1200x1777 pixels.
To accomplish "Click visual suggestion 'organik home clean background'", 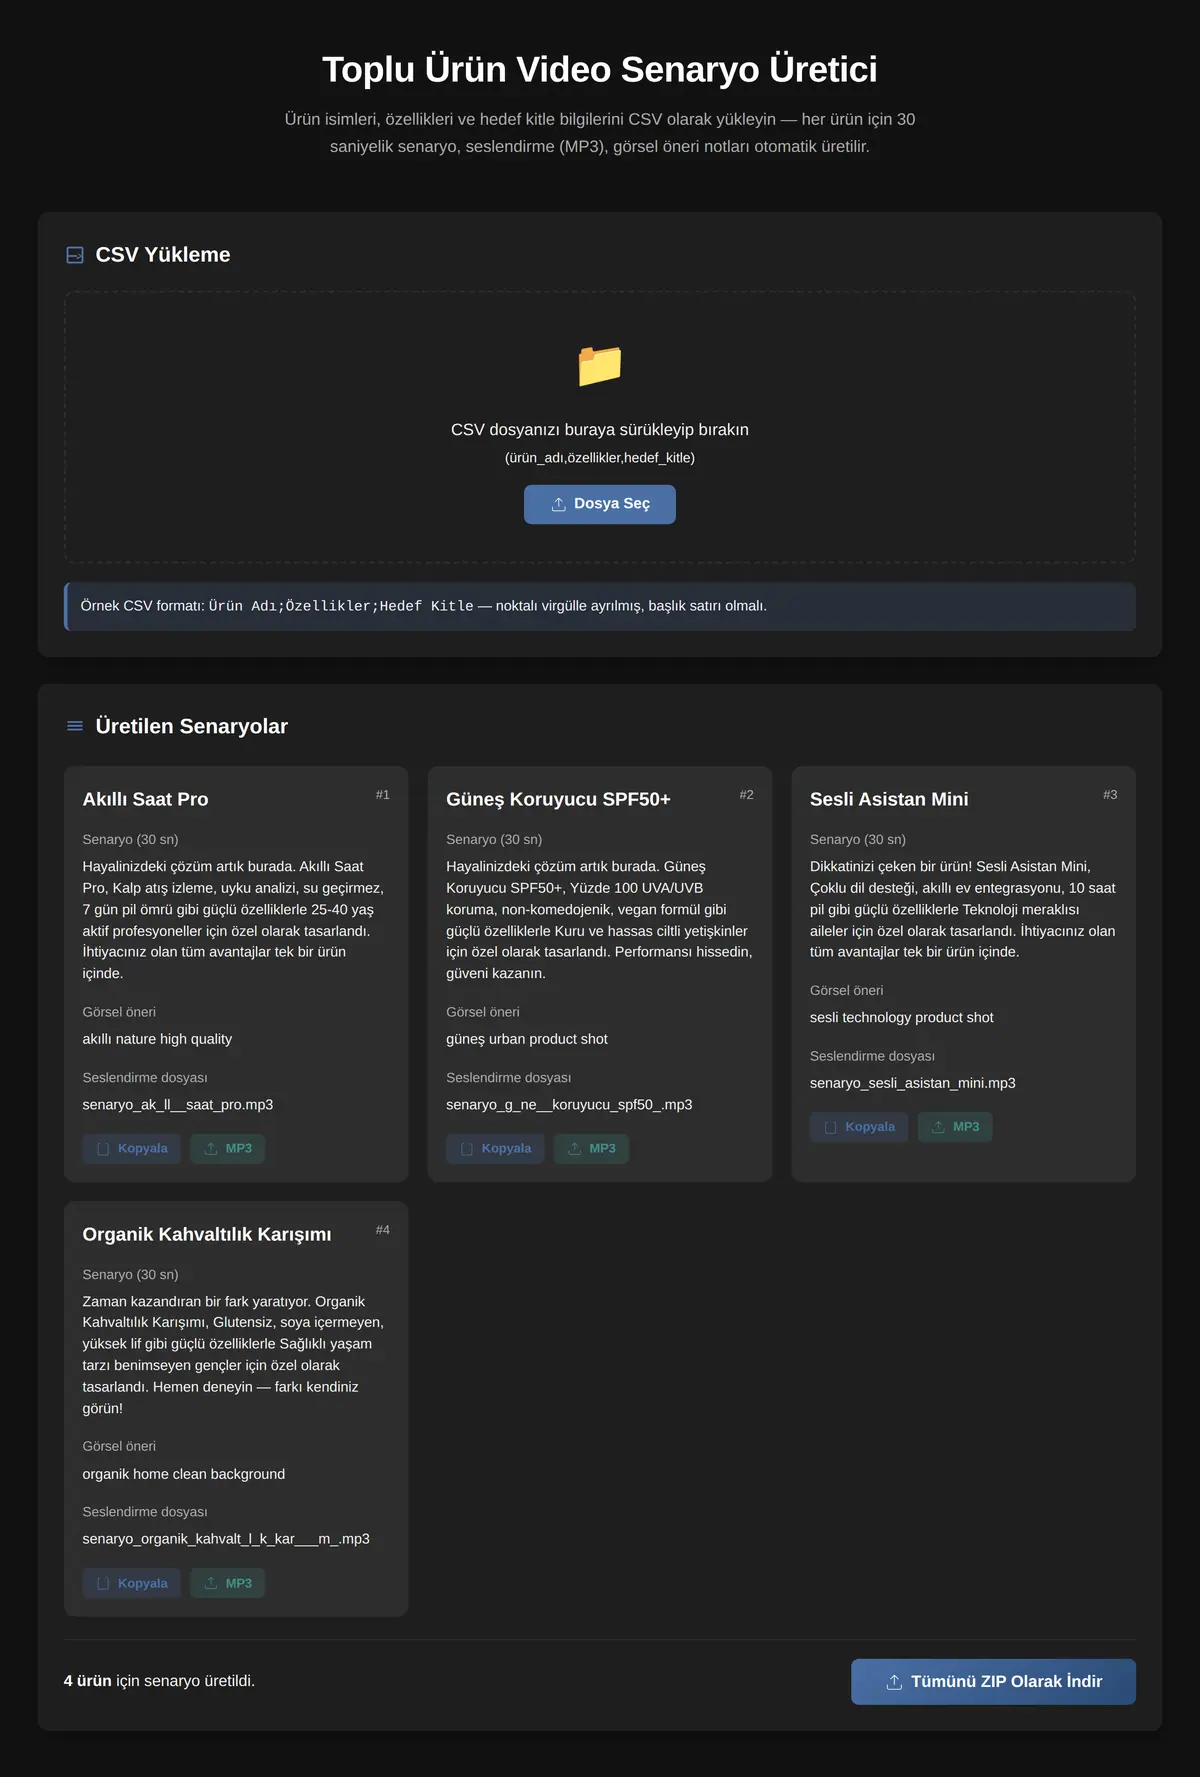I will (184, 1474).
